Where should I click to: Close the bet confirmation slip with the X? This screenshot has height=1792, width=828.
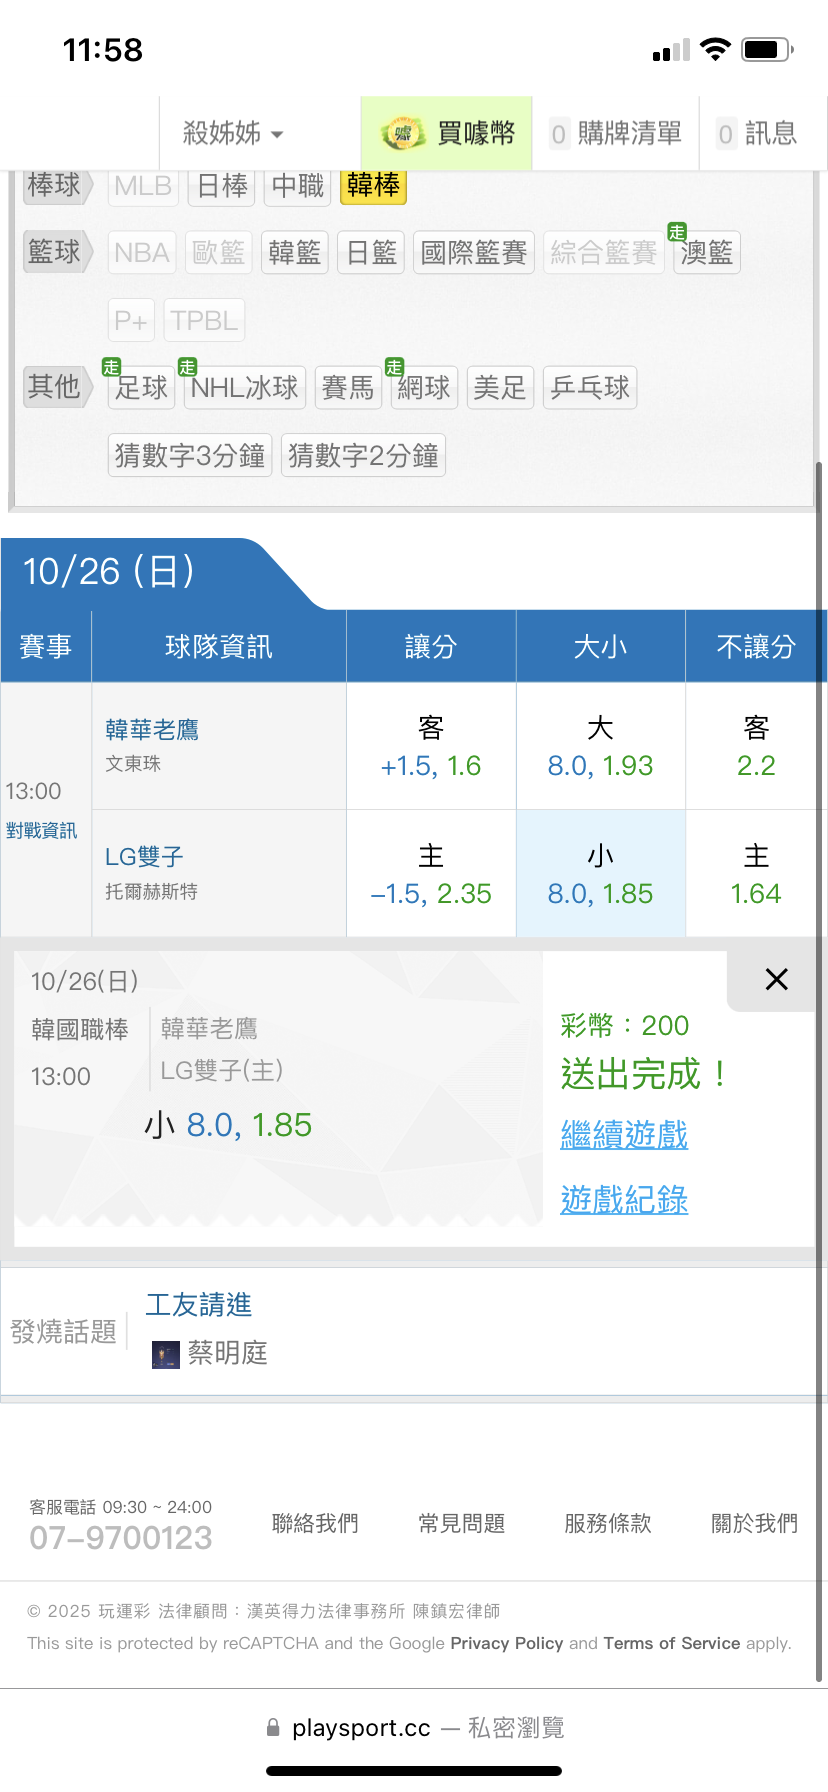pyautogui.click(x=776, y=979)
